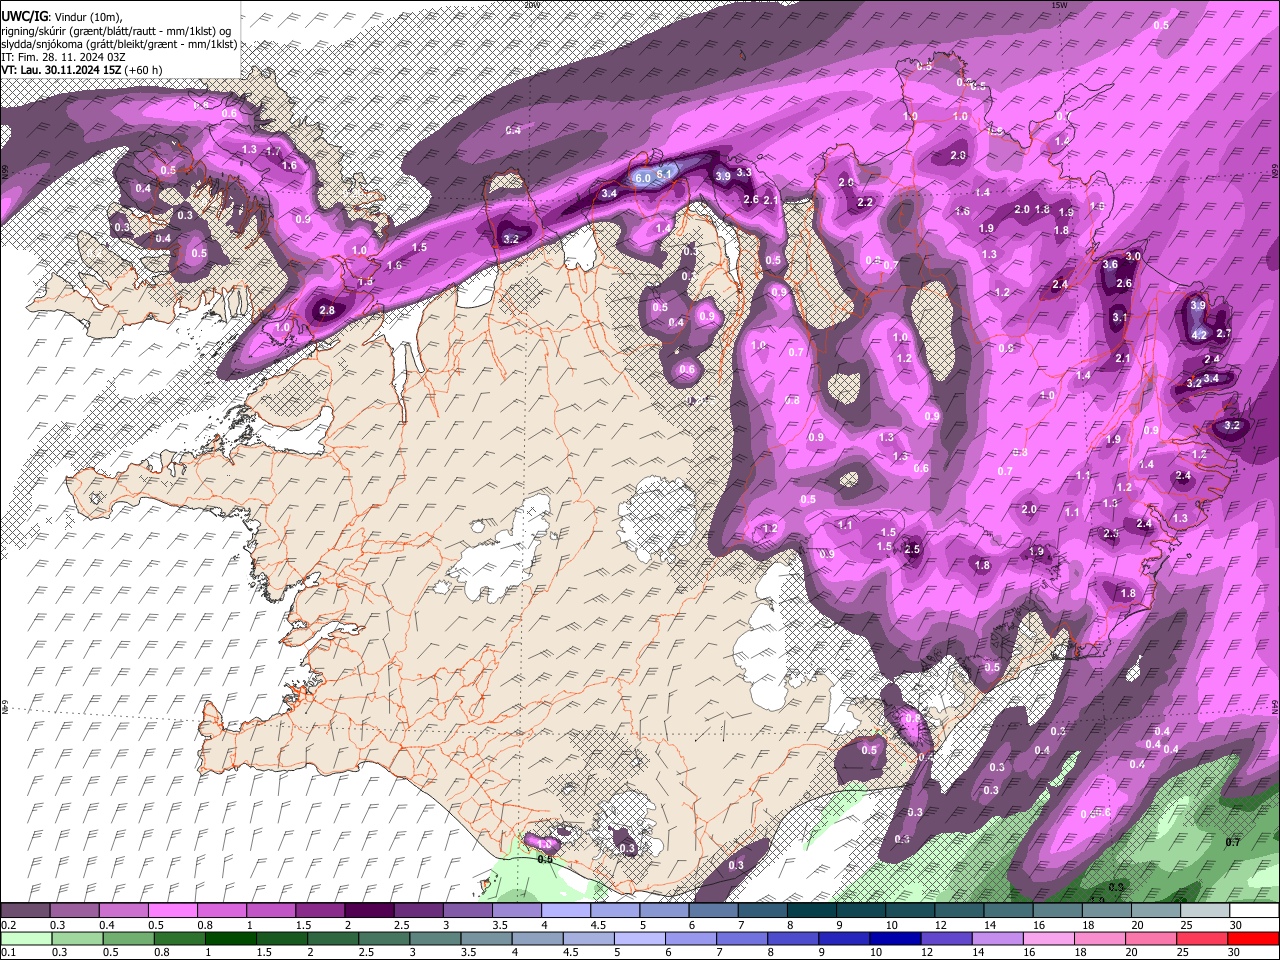This screenshot has height=960, width=1280.
Task: Select the darkest green 1–1.5 swatch in rain scale
Action: point(231,938)
